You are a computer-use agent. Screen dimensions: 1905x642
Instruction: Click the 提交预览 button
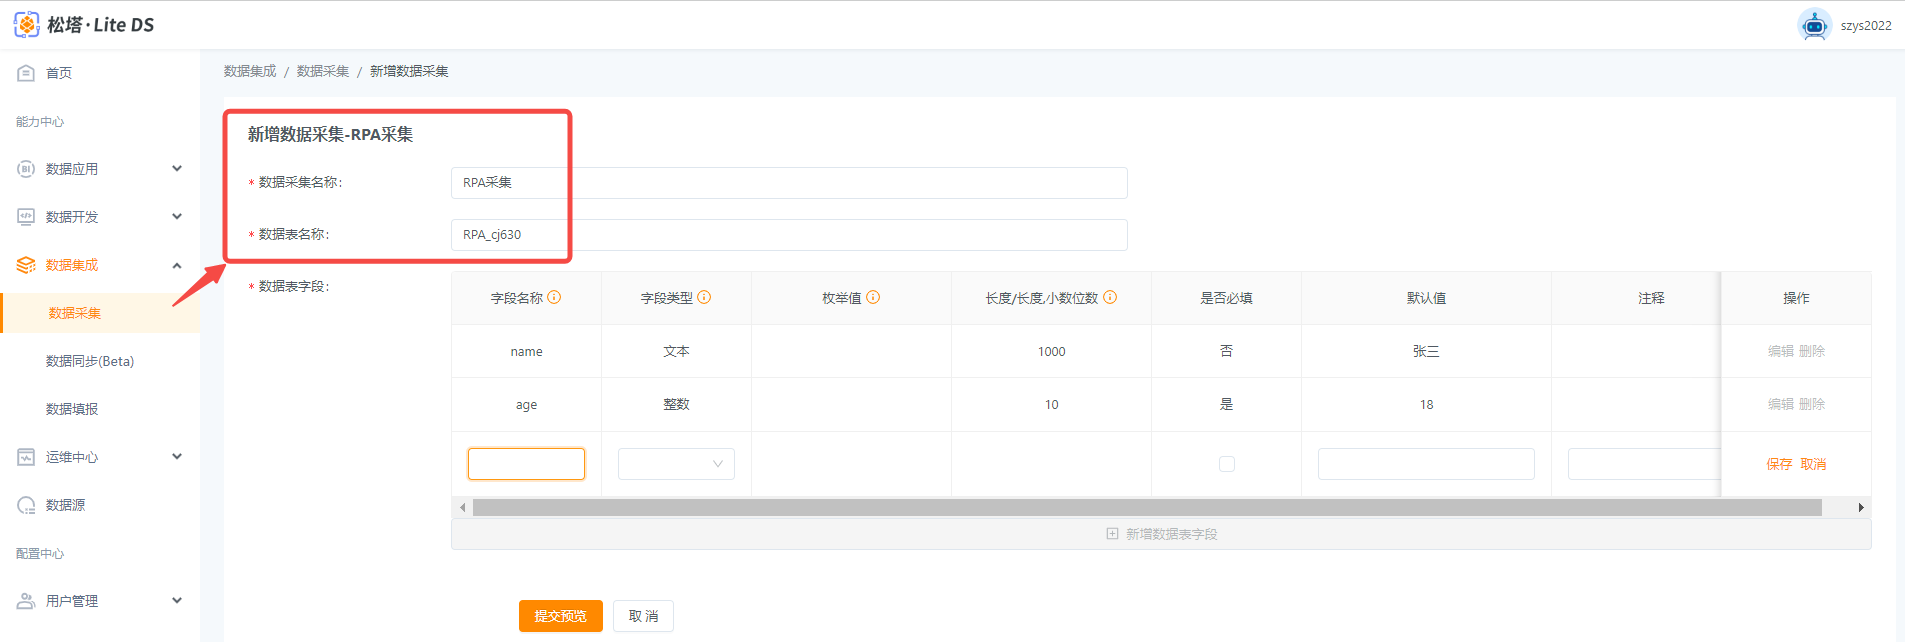(x=560, y=616)
